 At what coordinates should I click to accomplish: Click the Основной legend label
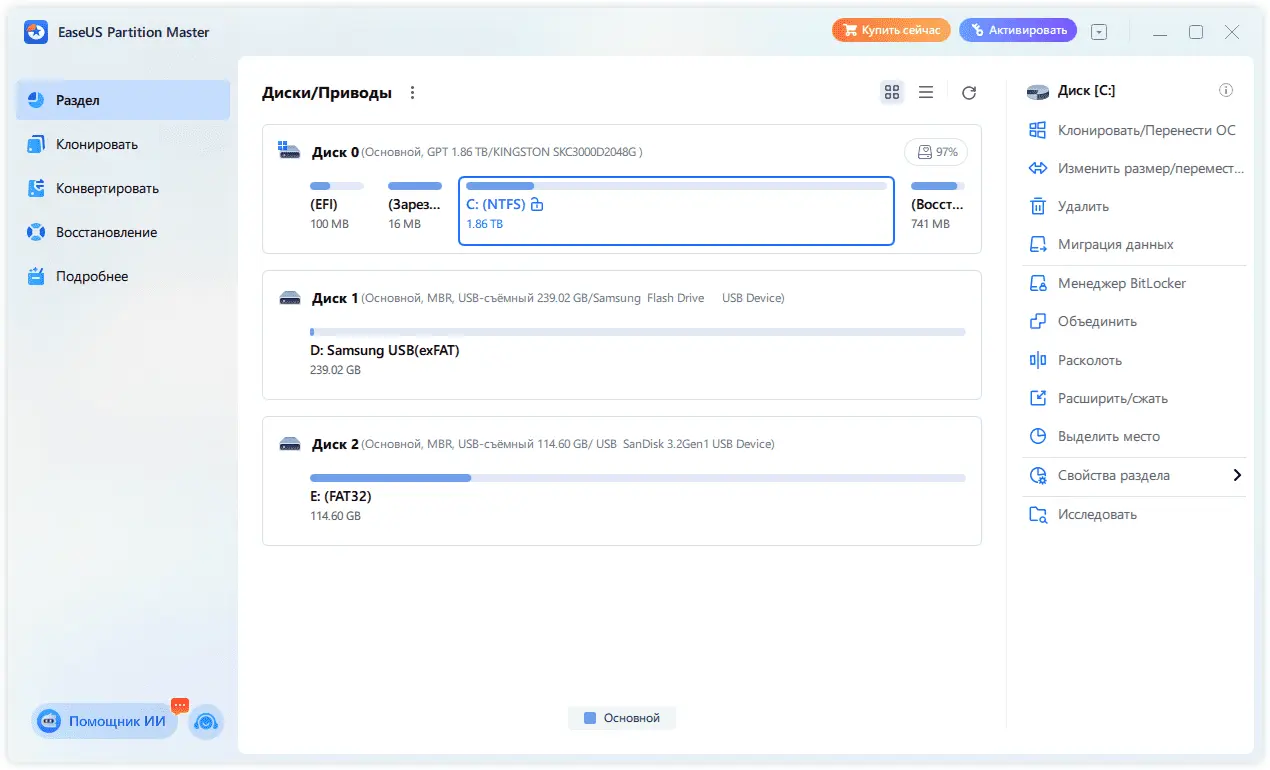click(x=632, y=718)
